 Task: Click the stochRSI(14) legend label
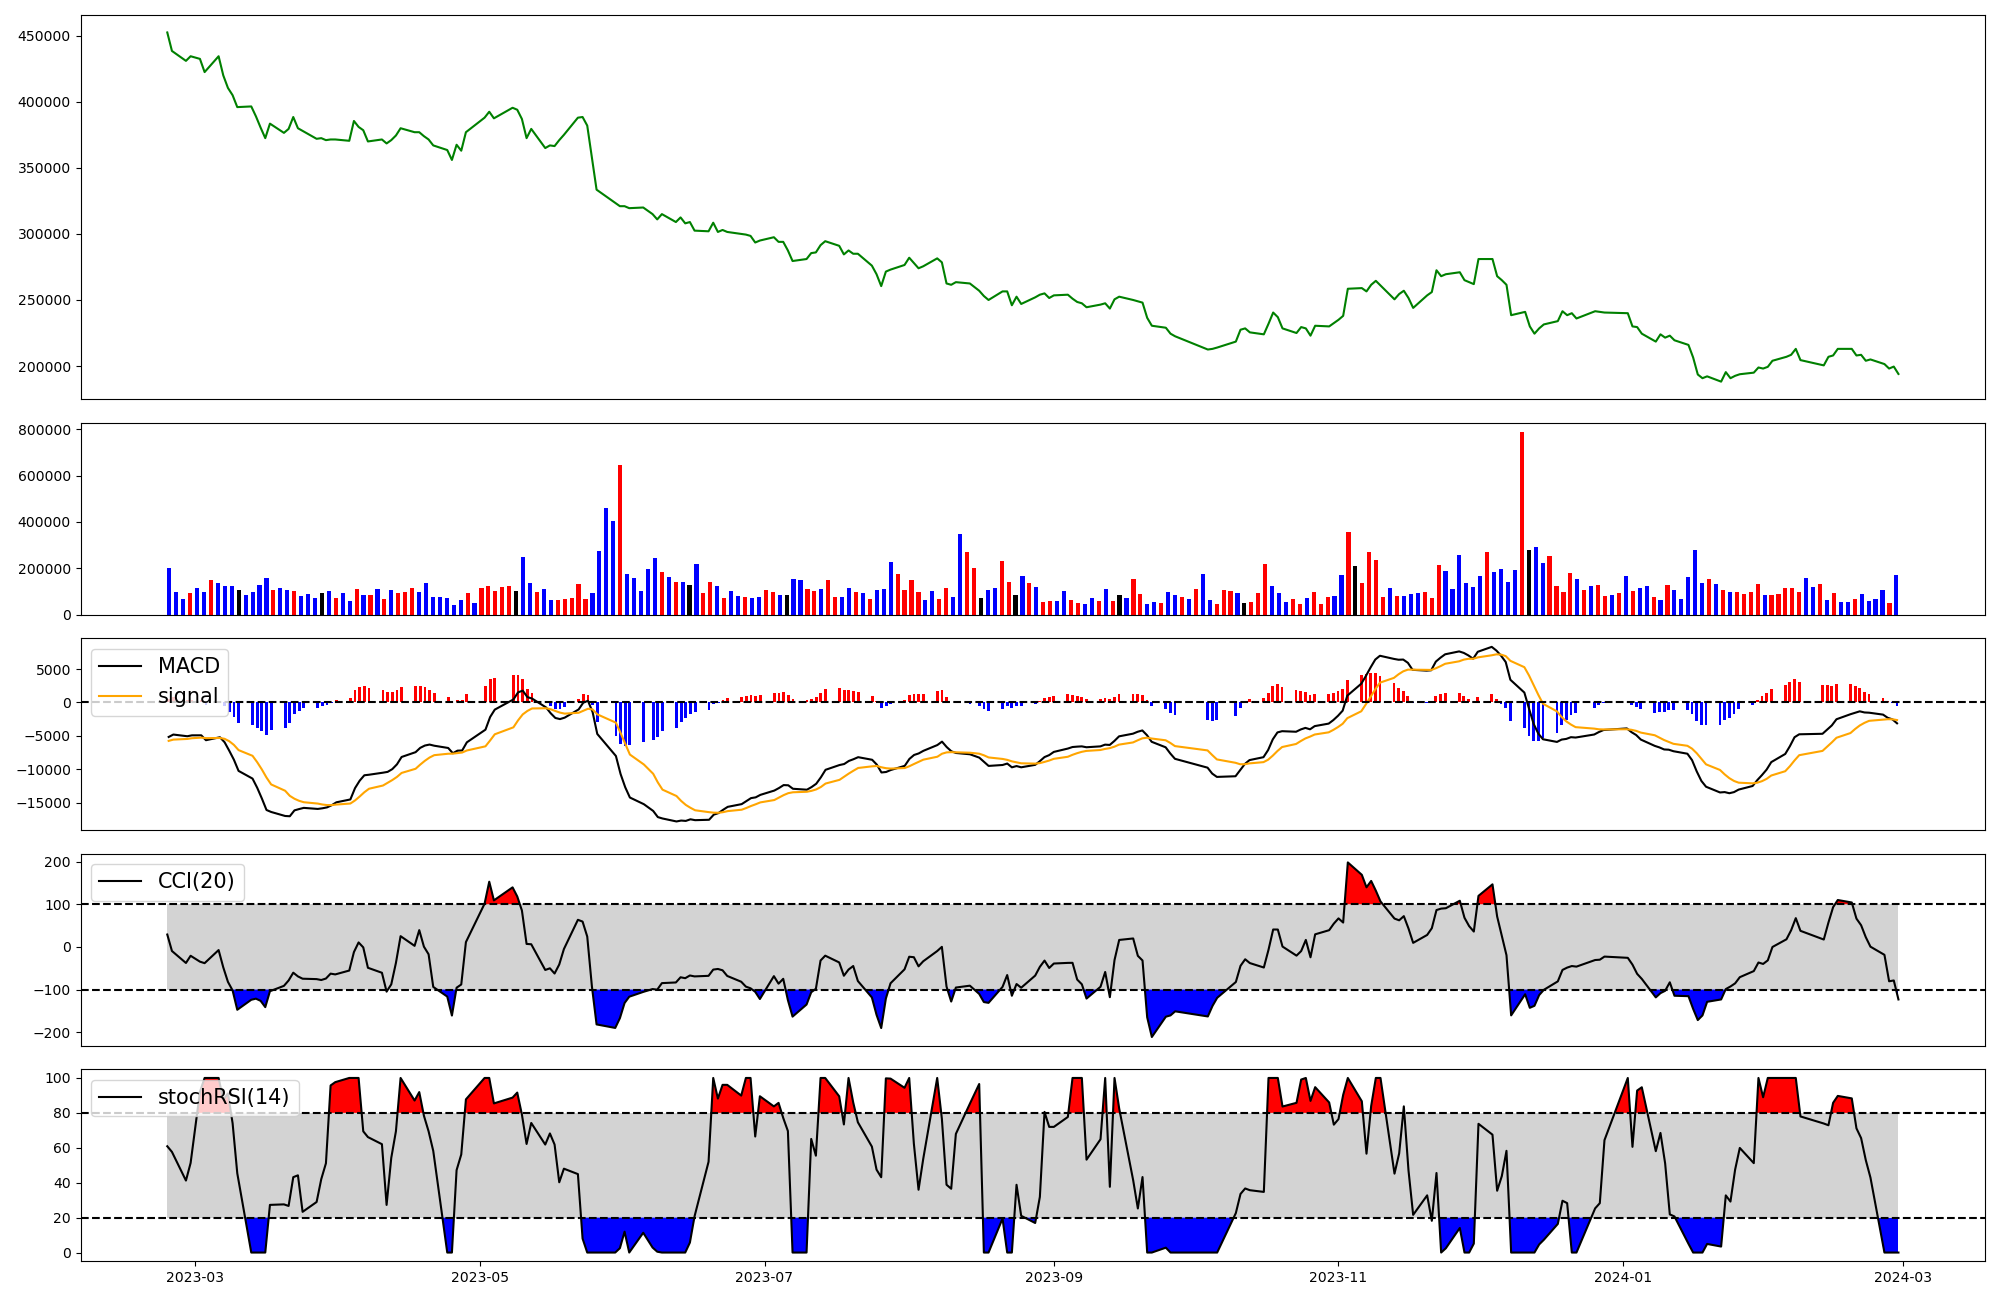pyautogui.click(x=223, y=1097)
